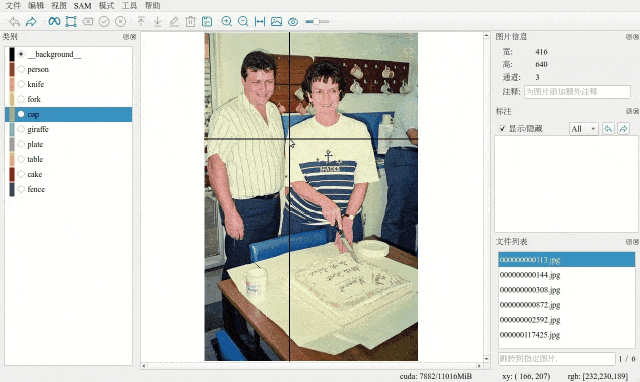
Task: Click the canvas horizontal scrollbar right arrow
Action: tap(479, 366)
